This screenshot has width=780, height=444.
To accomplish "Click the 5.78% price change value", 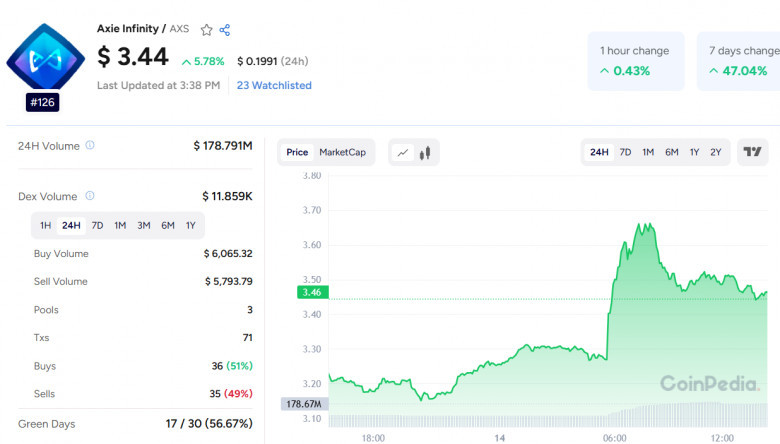I will [x=203, y=62].
